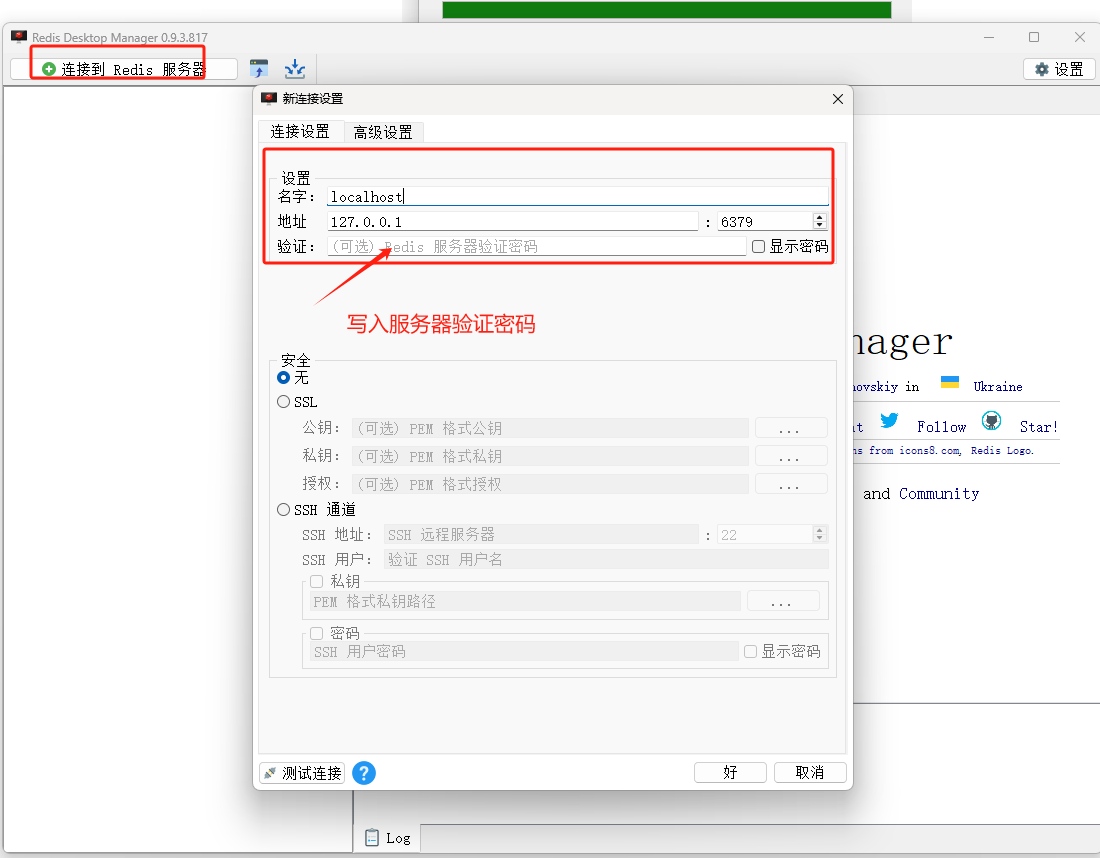Browse for SSH private key path
The height and width of the screenshot is (858, 1100).
point(783,601)
